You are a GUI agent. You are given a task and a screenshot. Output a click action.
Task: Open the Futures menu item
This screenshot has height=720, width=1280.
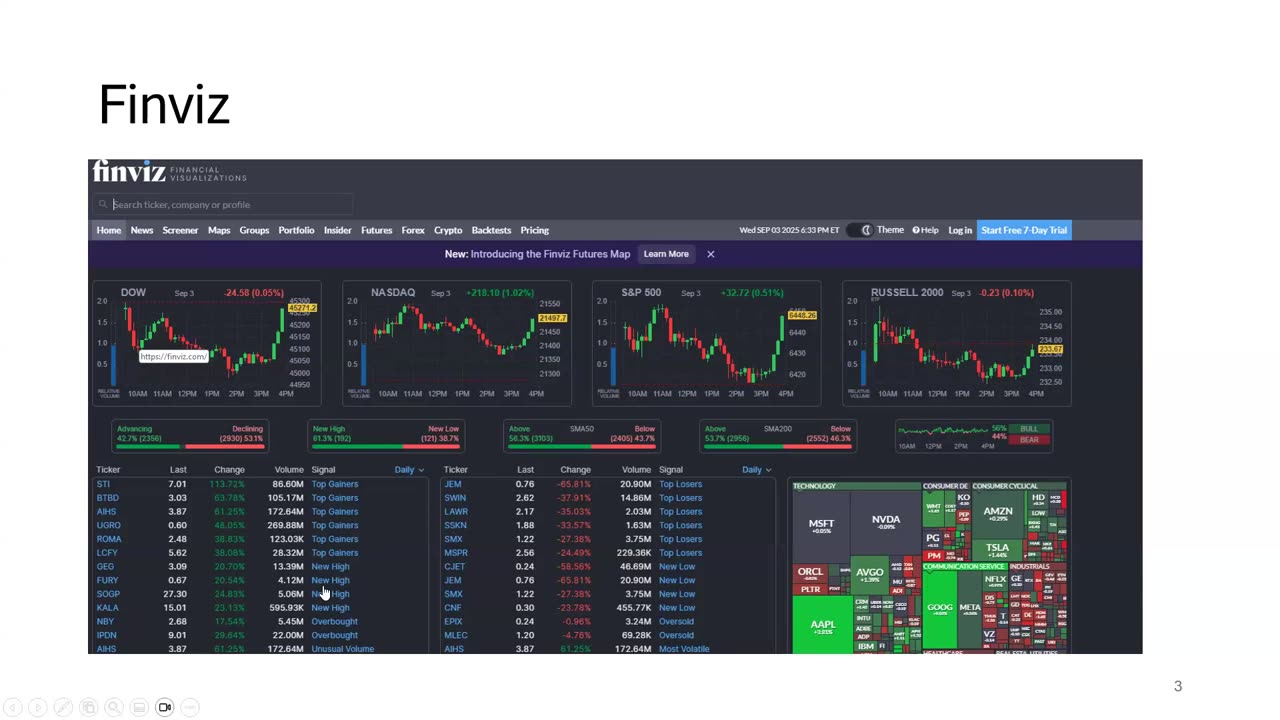pos(377,230)
